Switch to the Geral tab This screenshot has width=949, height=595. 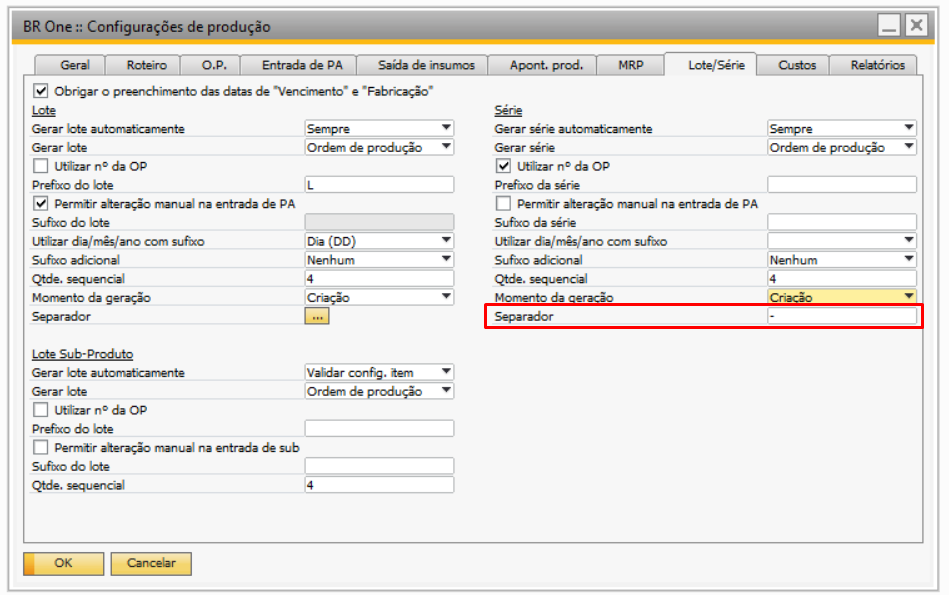point(75,65)
